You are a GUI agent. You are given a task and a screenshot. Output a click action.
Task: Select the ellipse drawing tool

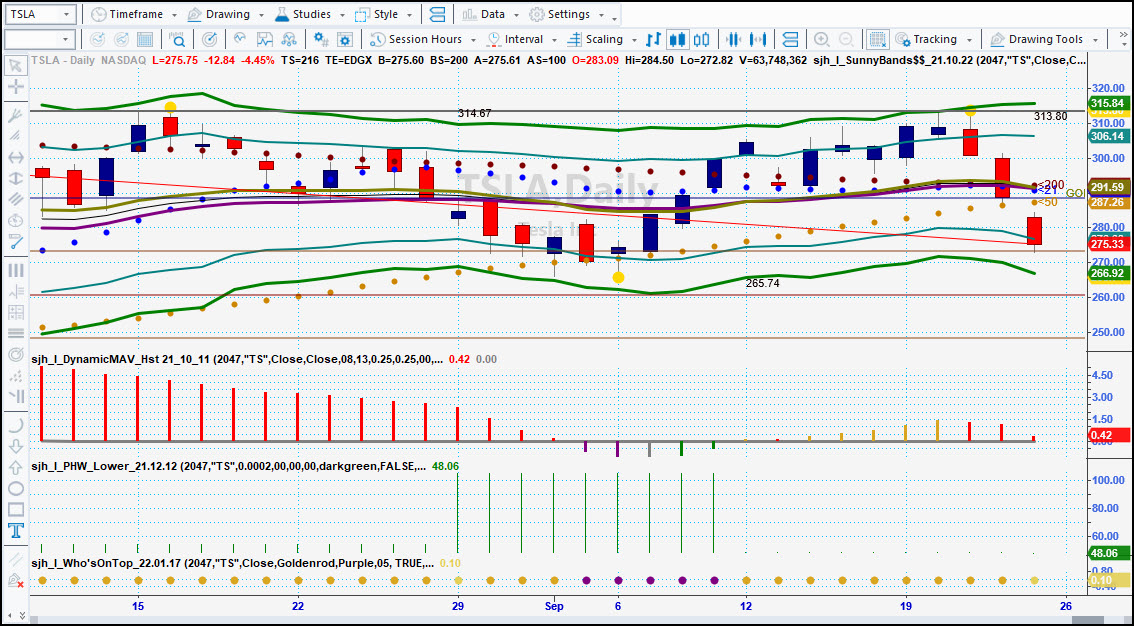(x=15, y=489)
